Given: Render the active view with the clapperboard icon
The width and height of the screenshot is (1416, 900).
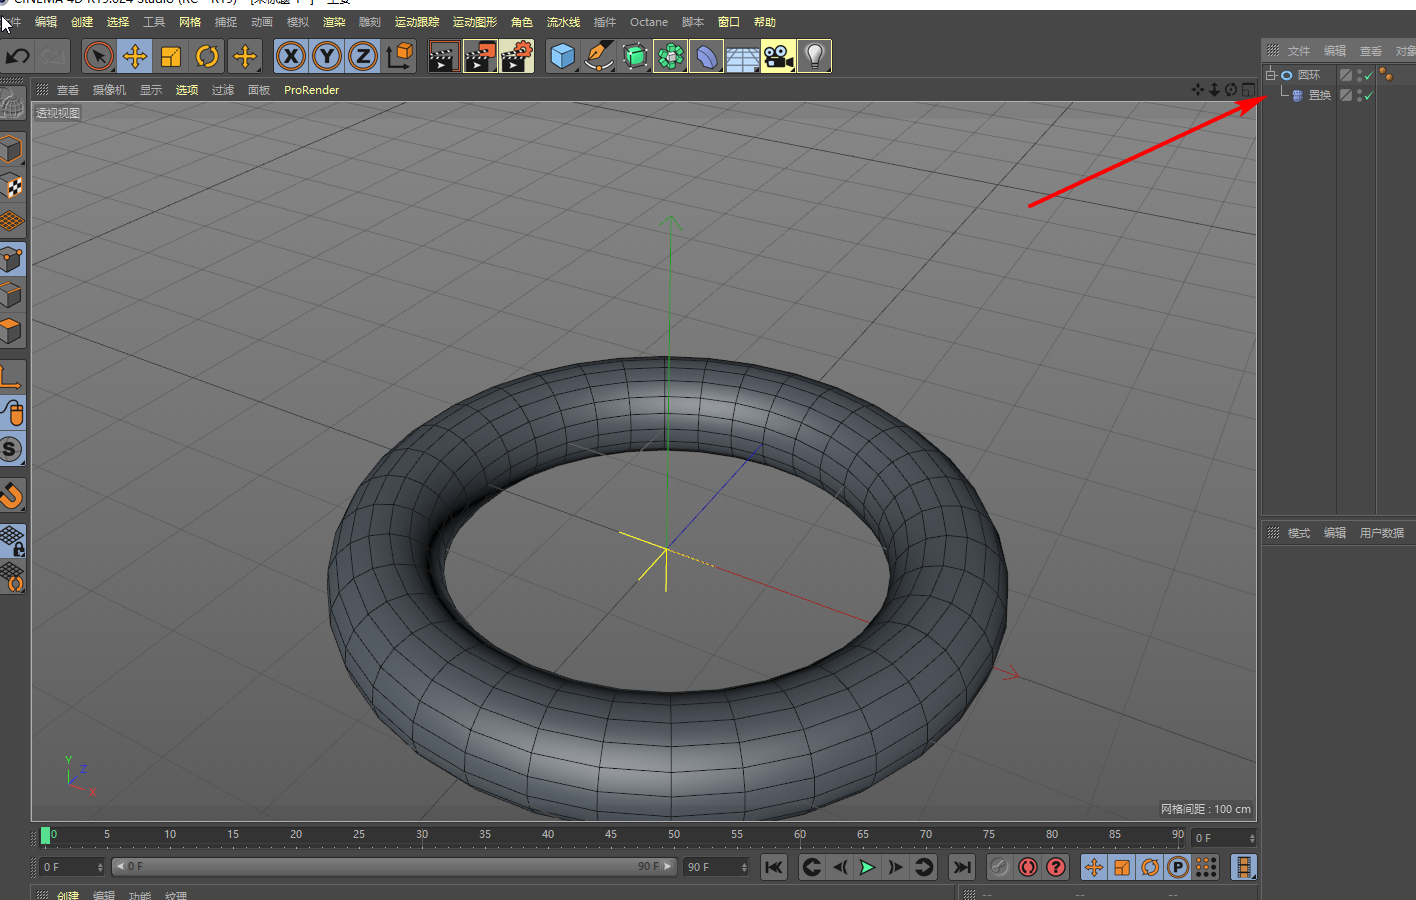Looking at the screenshot, I should (x=443, y=56).
